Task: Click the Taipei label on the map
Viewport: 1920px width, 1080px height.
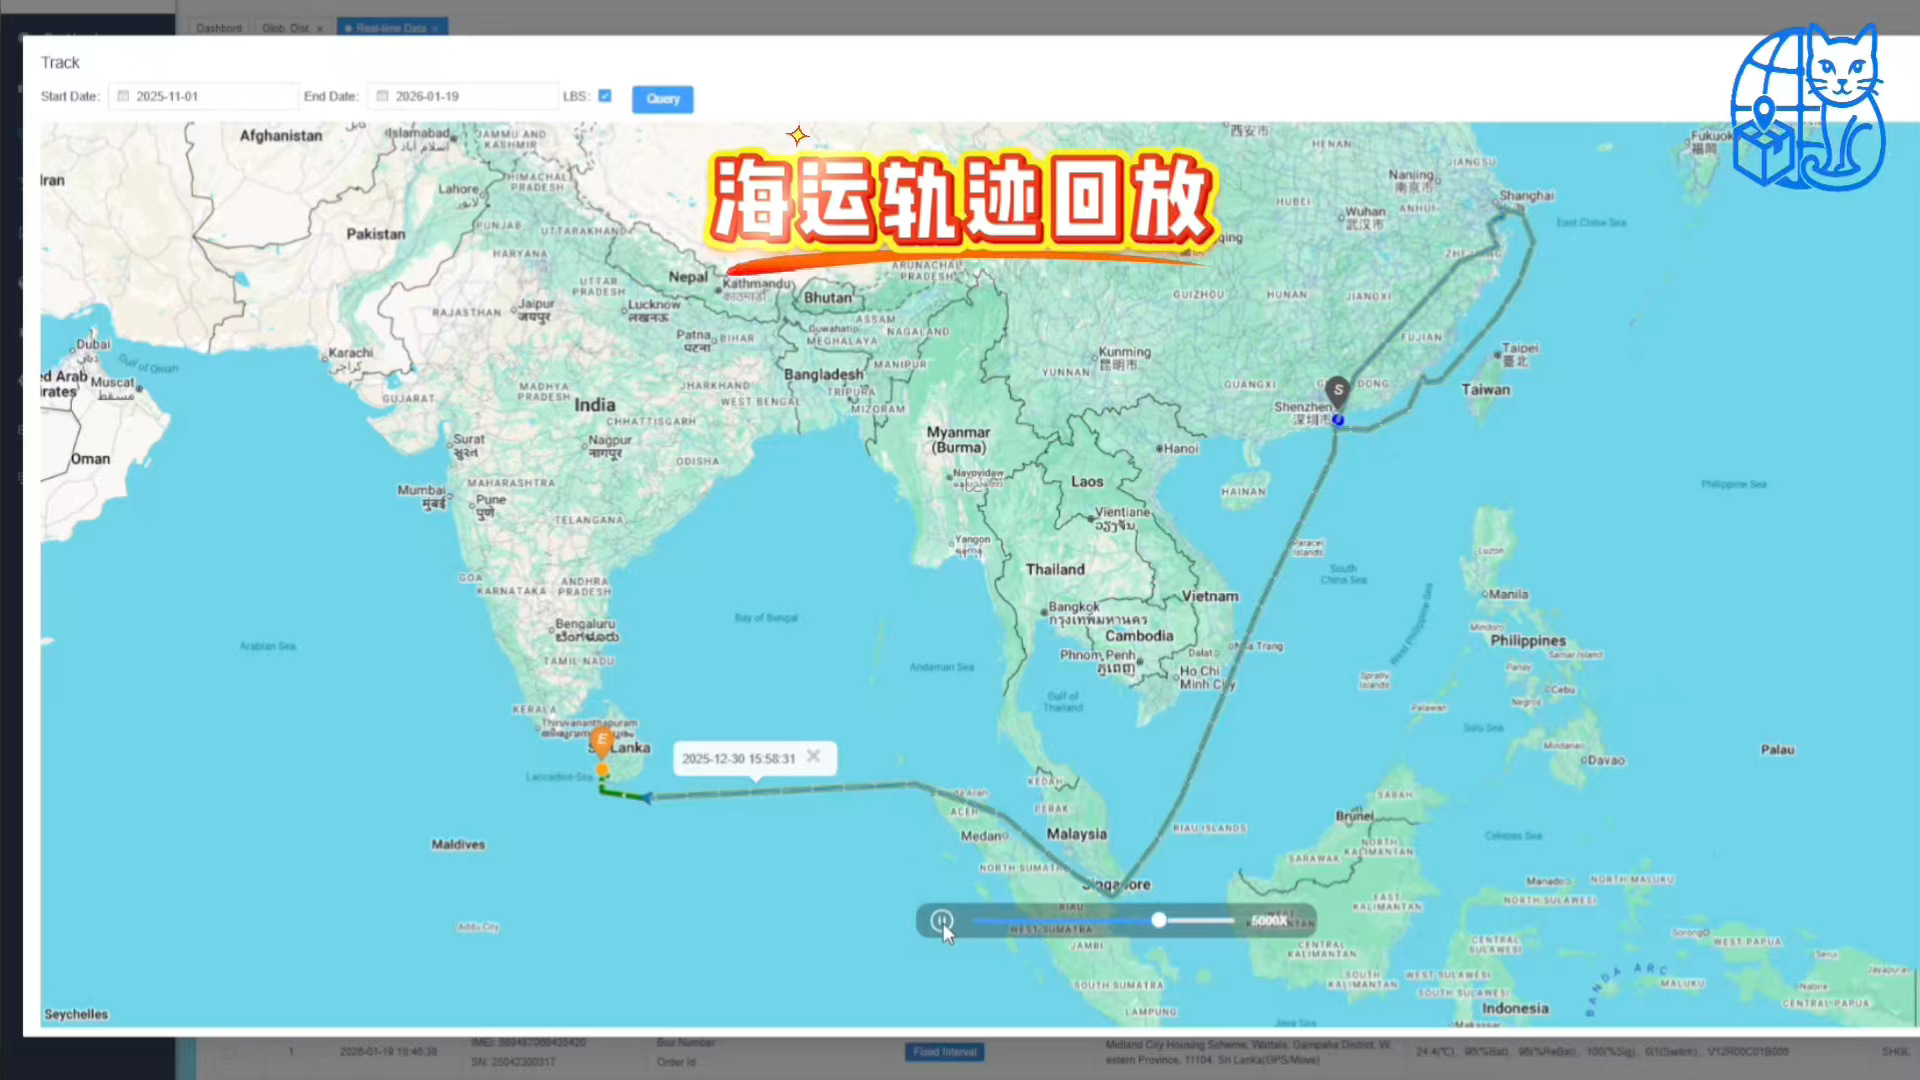Action: [1520, 348]
